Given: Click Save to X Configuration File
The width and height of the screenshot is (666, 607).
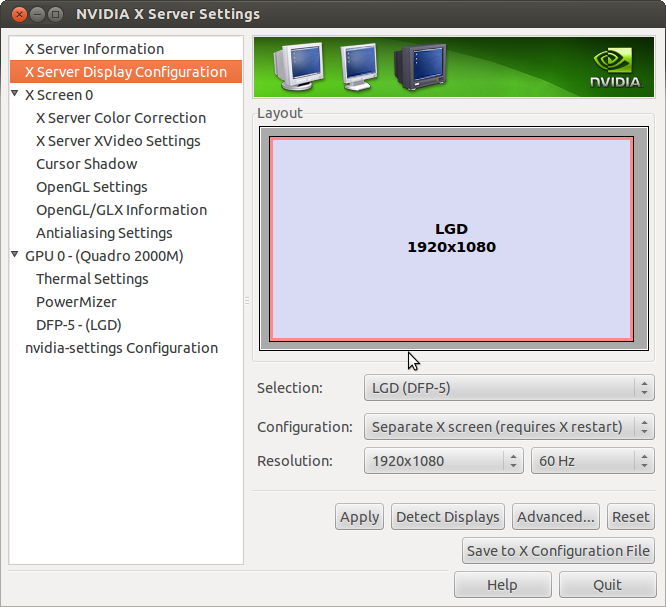Looking at the screenshot, I should [x=558, y=551].
